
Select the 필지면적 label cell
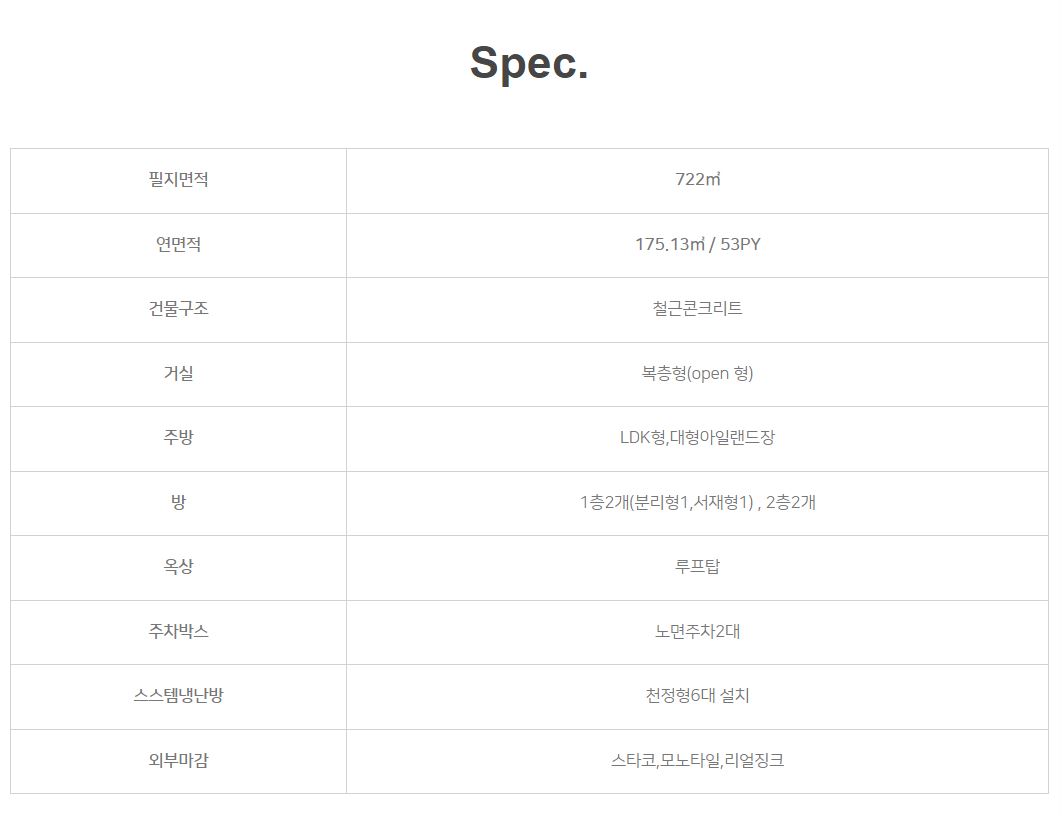click(178, 181)
